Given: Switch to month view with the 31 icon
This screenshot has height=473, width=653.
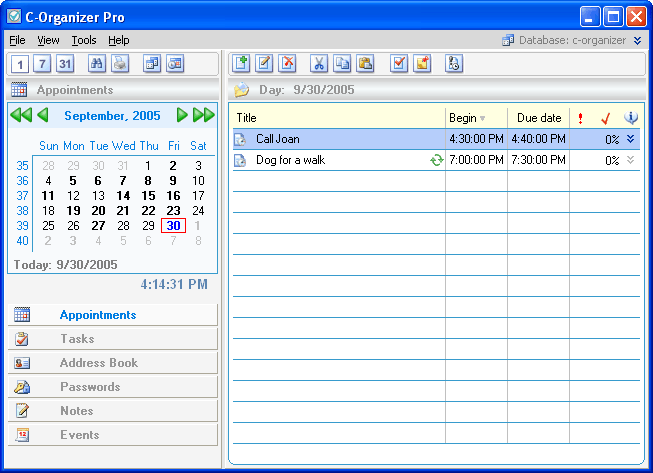Looking at the screenshot, I should pyautogui.click(x=65, y=64).
